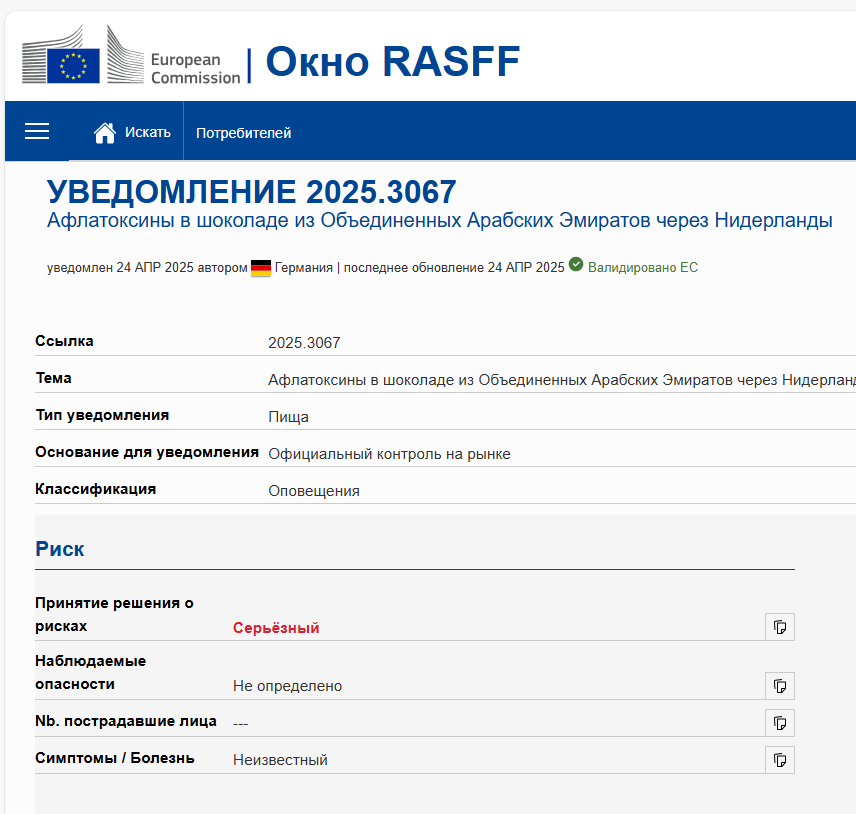Click the Неизвестный symptoms value

point(280,760)
